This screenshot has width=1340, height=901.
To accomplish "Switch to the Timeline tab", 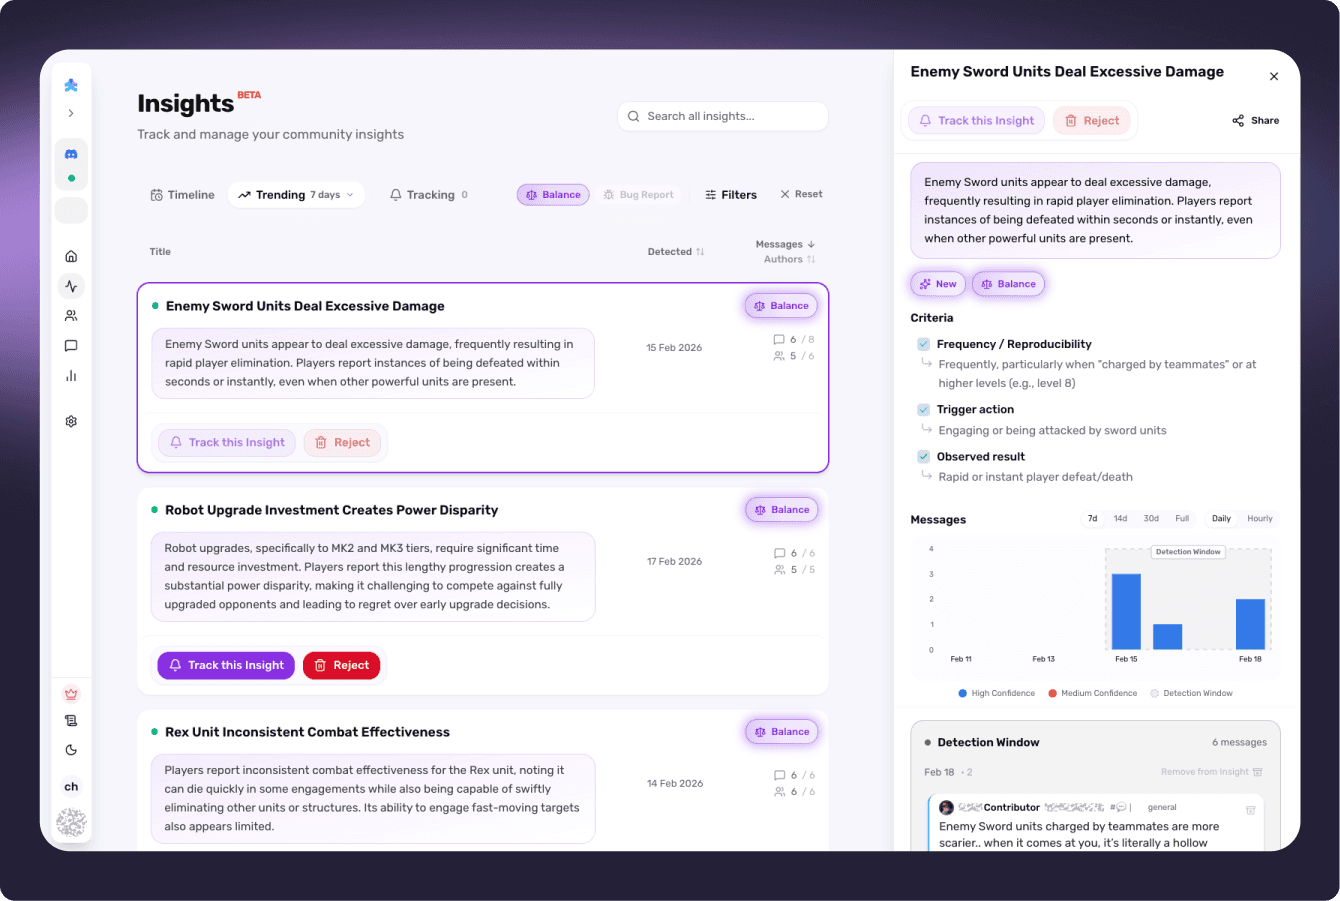I will pyautogui.click(x=182, y=194).
